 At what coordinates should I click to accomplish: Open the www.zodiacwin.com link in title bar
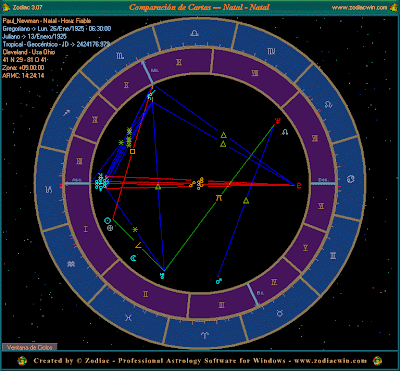coord(360,7)
